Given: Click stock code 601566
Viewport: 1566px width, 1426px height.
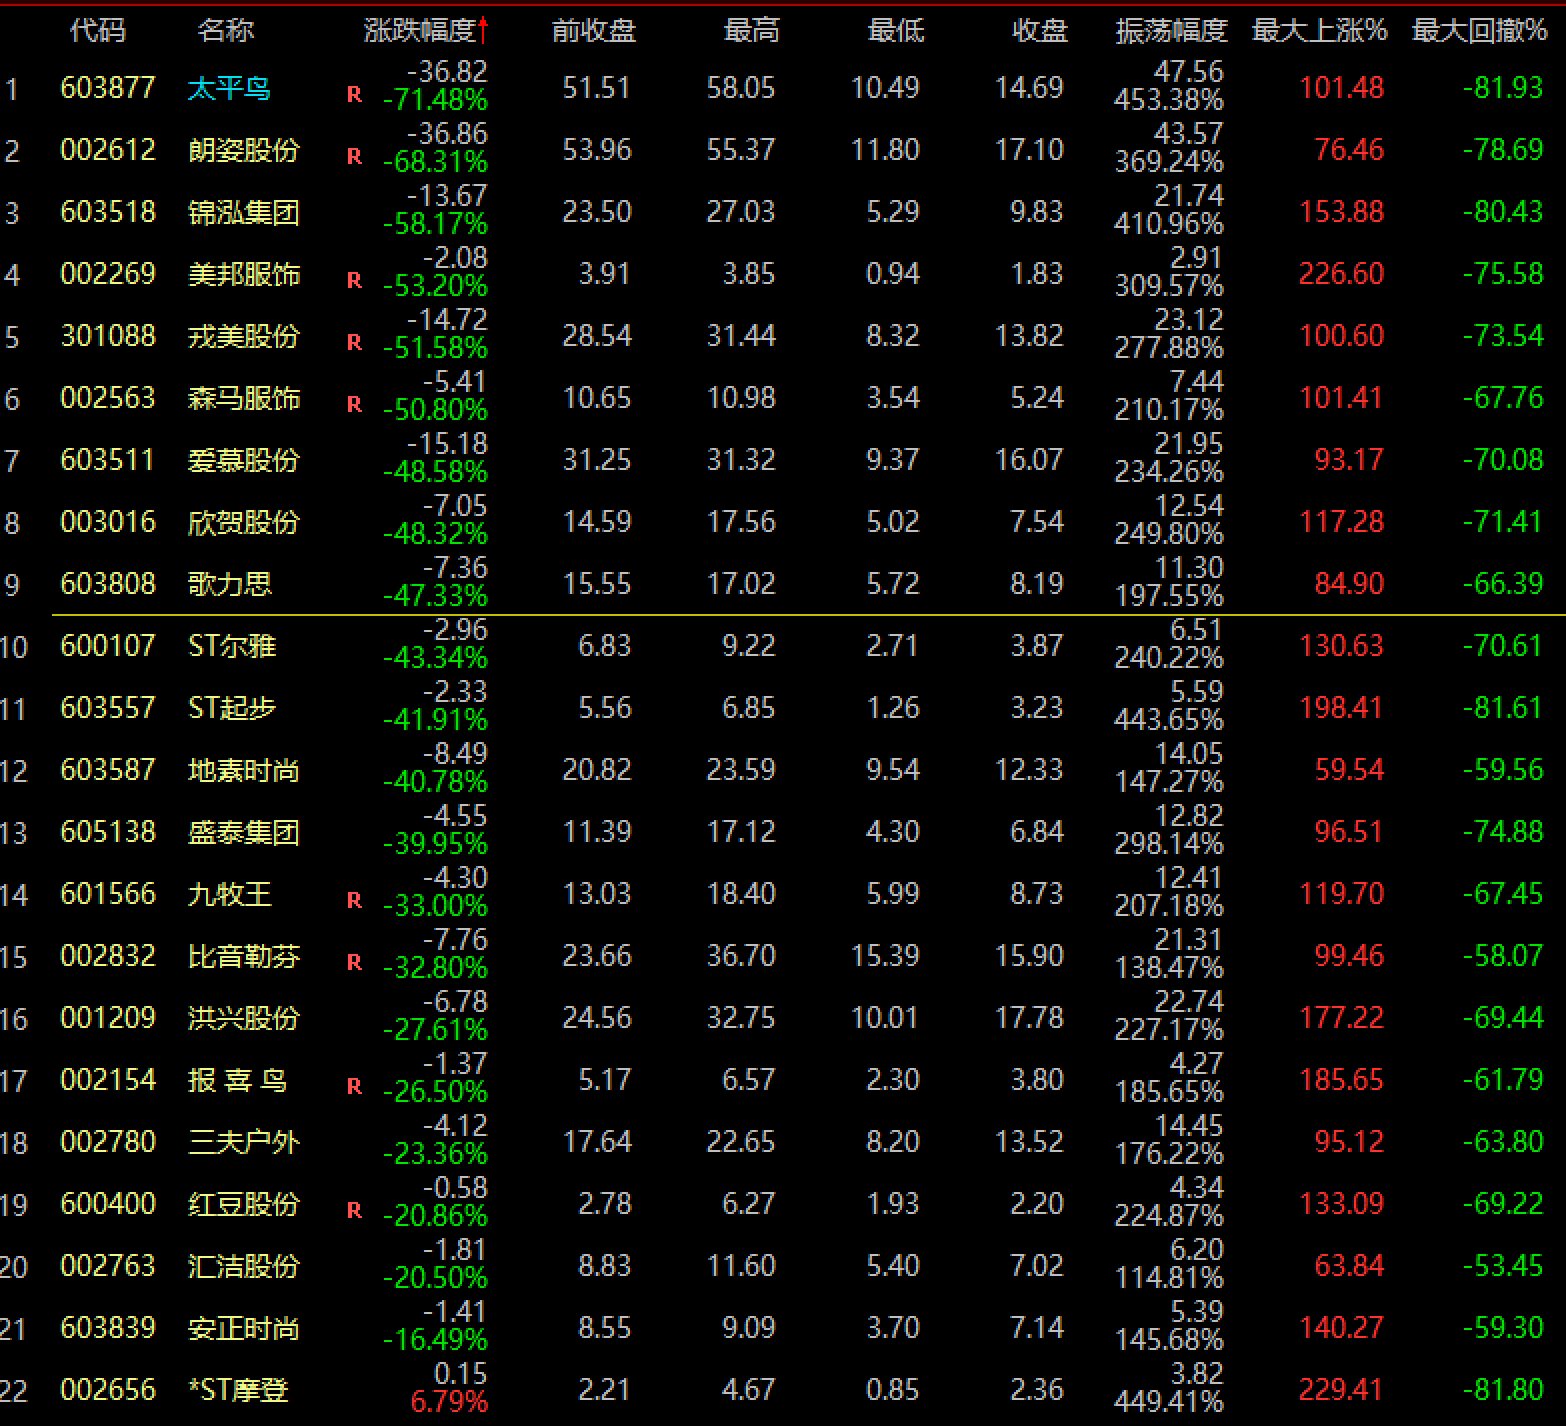Looking at the screenshot, I should coord(108,894).
